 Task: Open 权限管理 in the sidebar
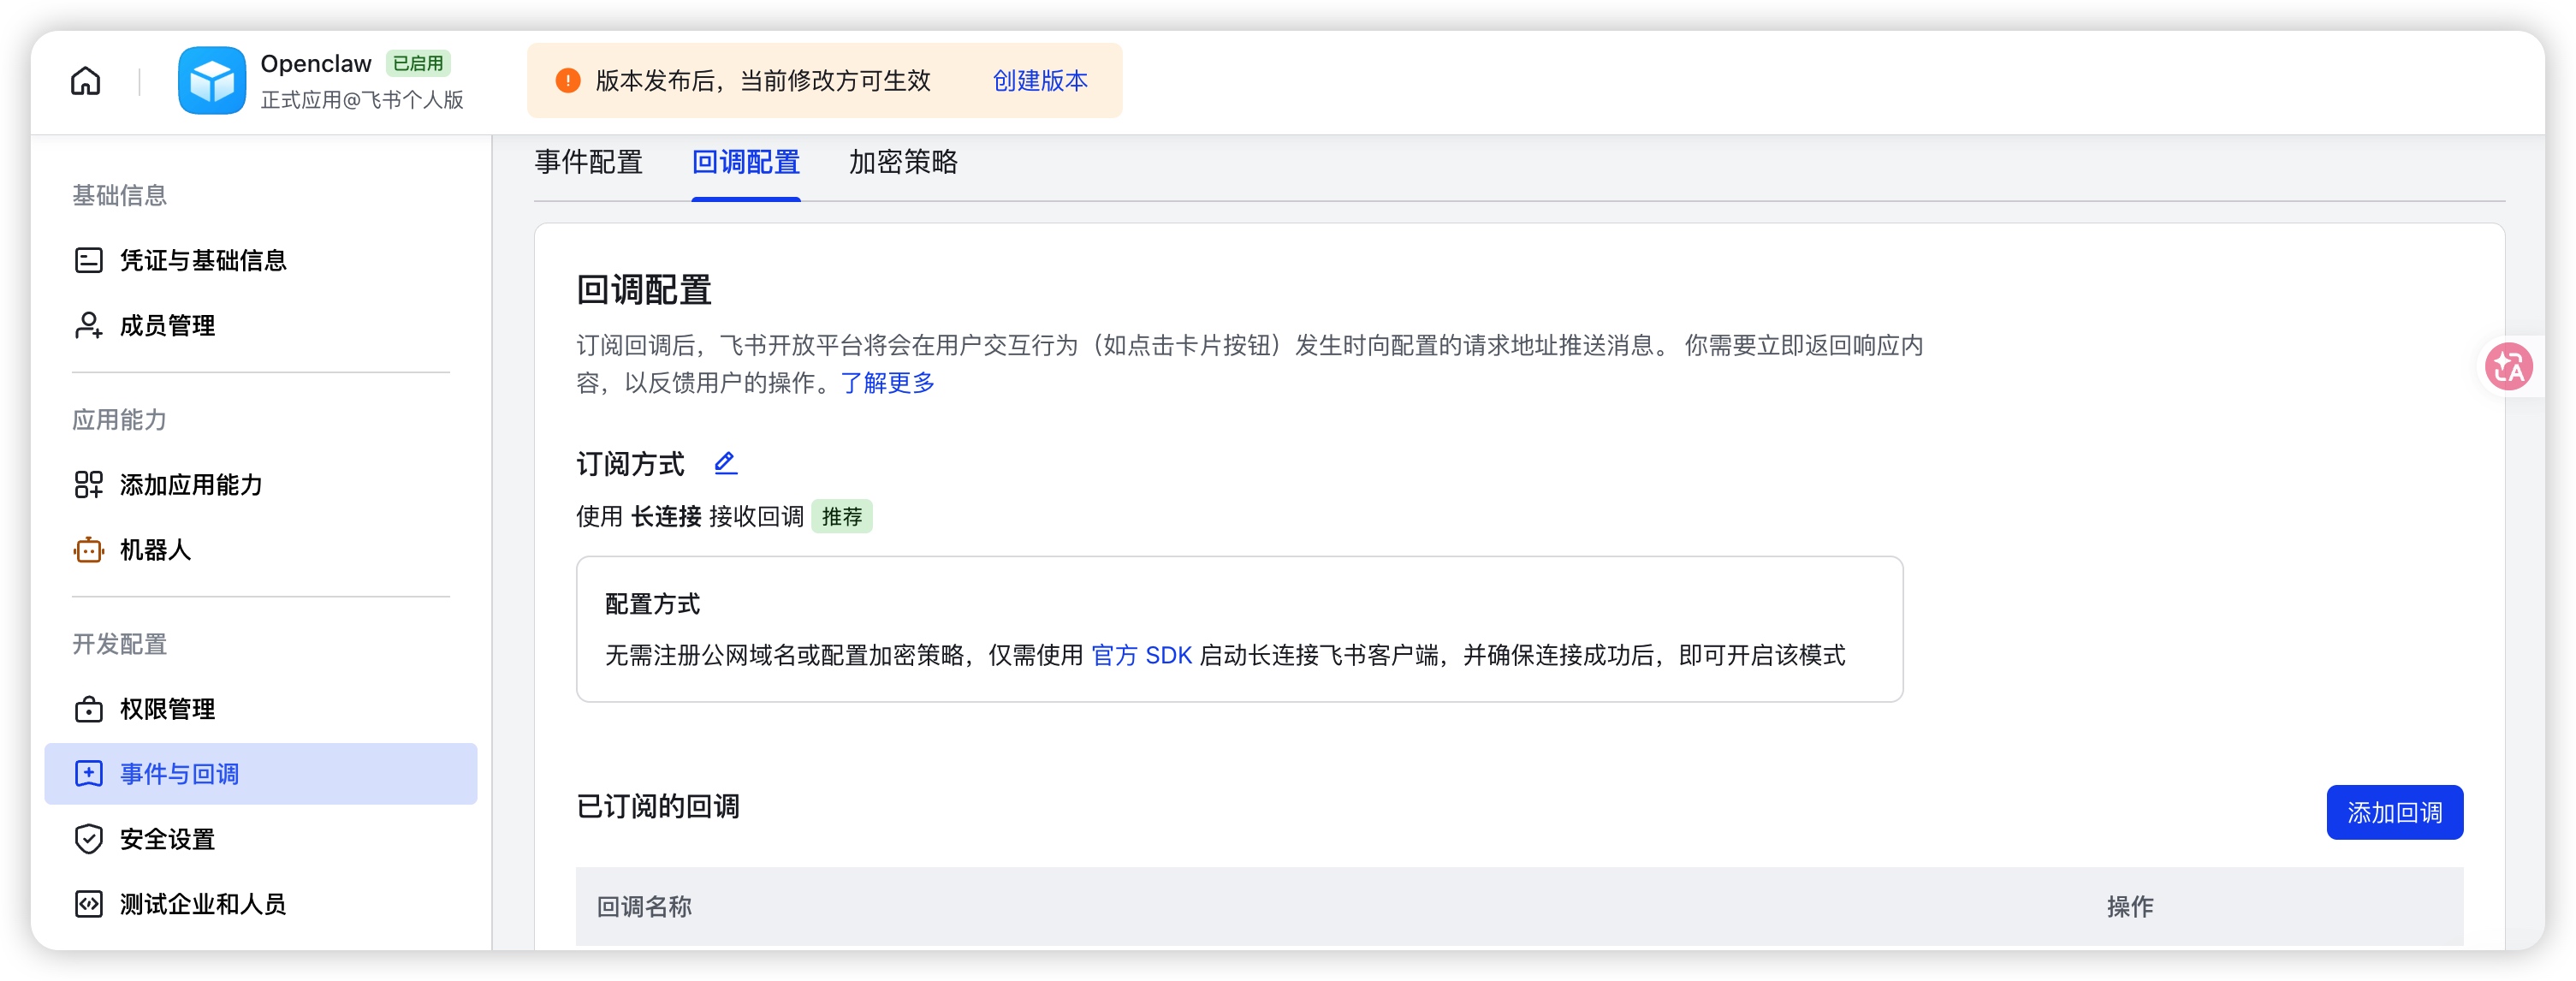(x=167, y=709)
